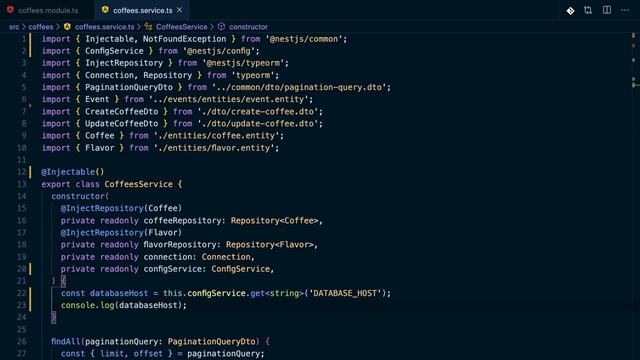
Task: Click ConfigService in the line 2 import
Action: (114, 51)
